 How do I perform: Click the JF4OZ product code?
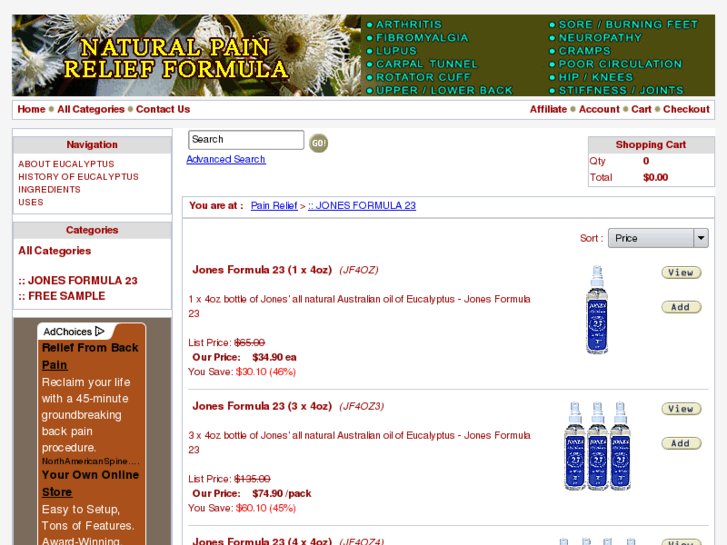358,270
